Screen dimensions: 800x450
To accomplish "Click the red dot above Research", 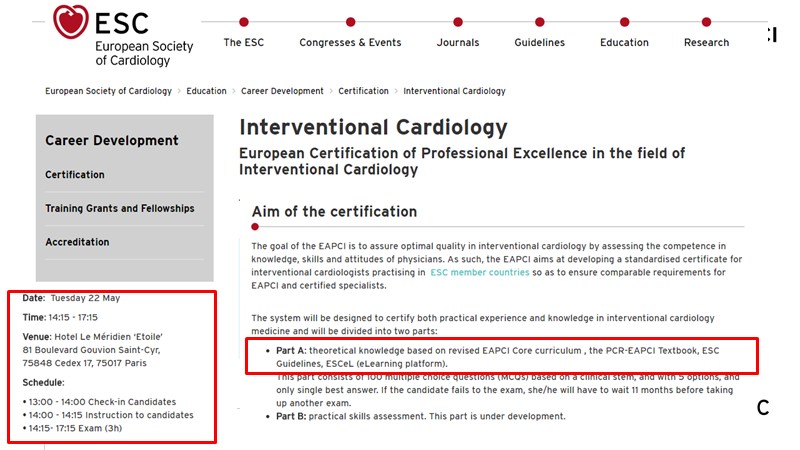I will tap(707, 21).
